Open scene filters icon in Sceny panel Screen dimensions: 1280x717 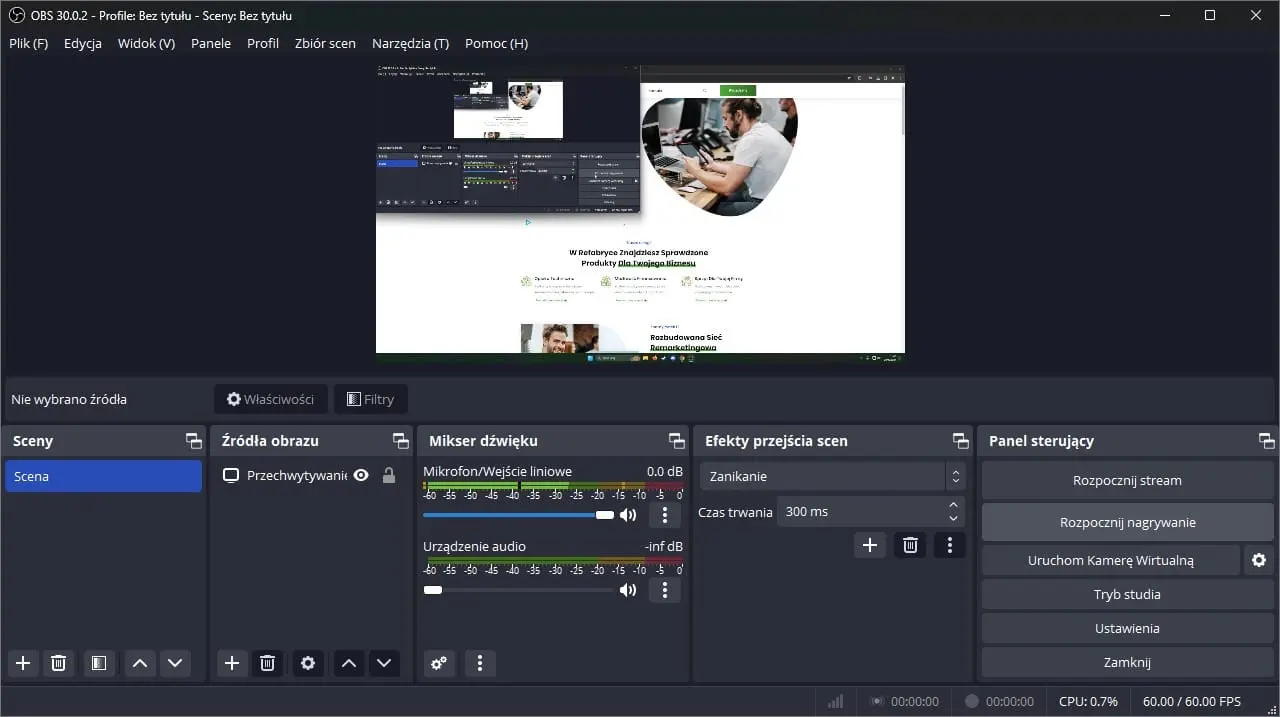click(98, 663)
